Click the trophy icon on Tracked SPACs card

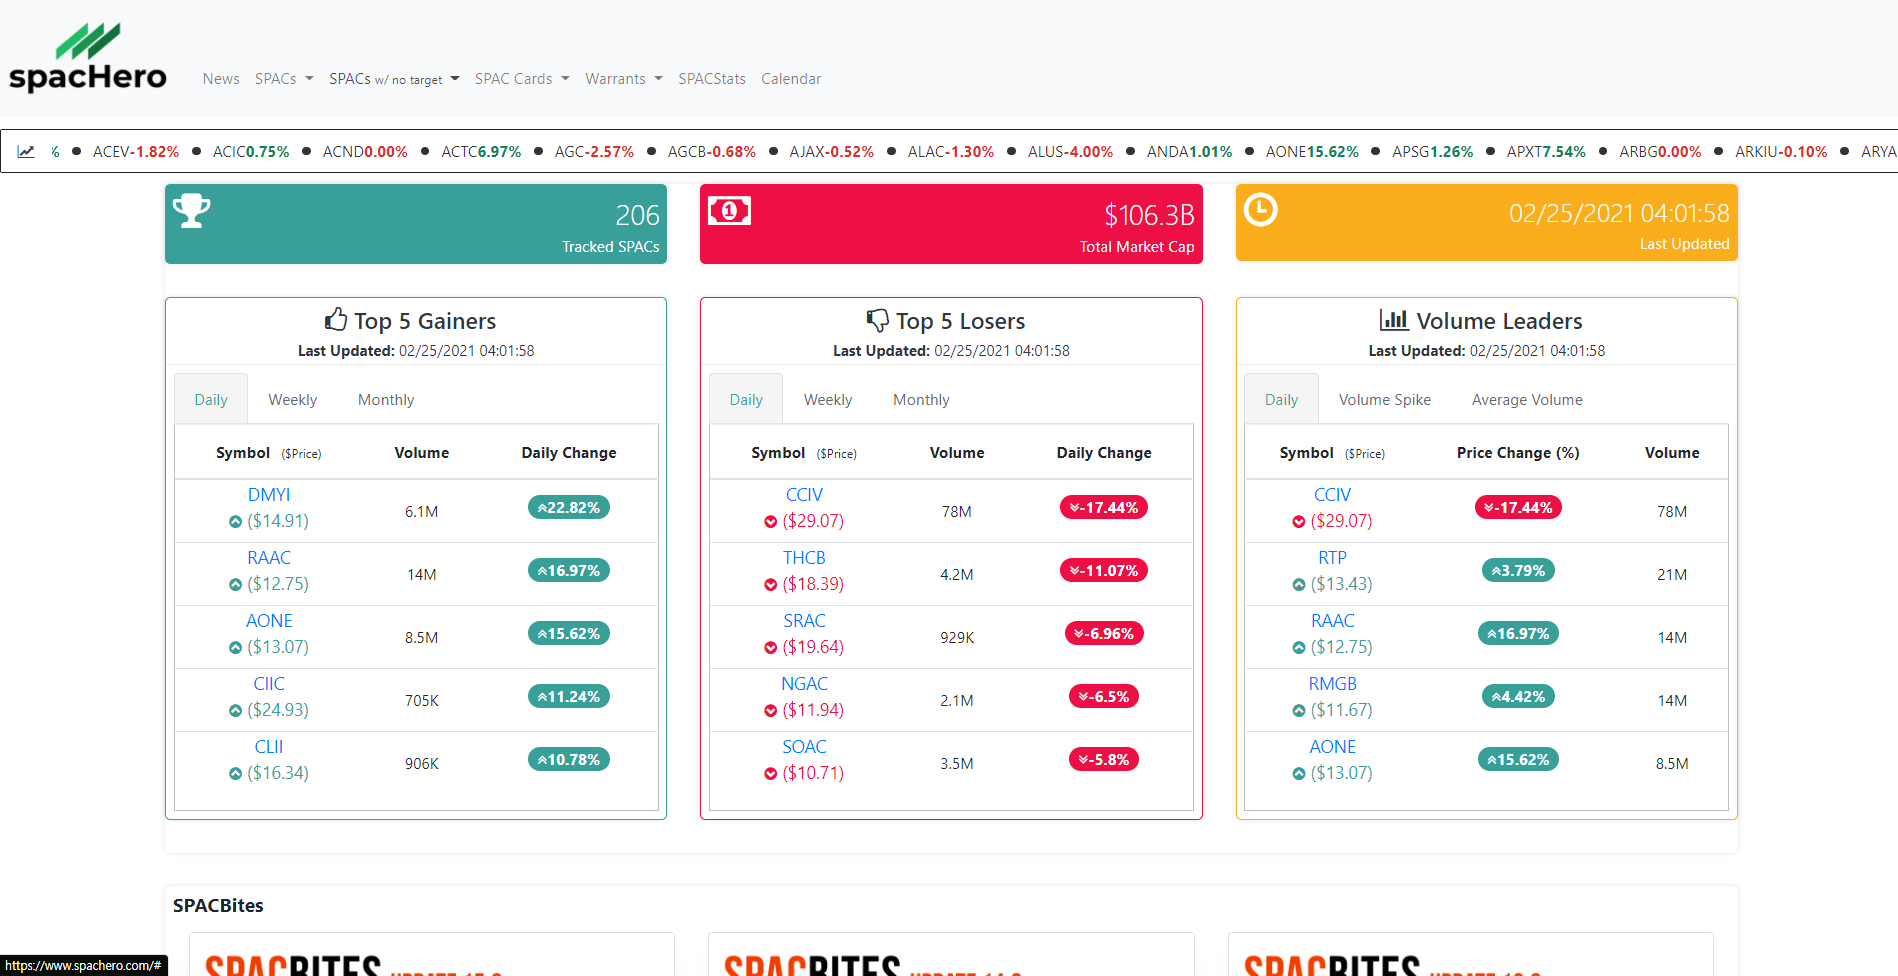[191, 211]
